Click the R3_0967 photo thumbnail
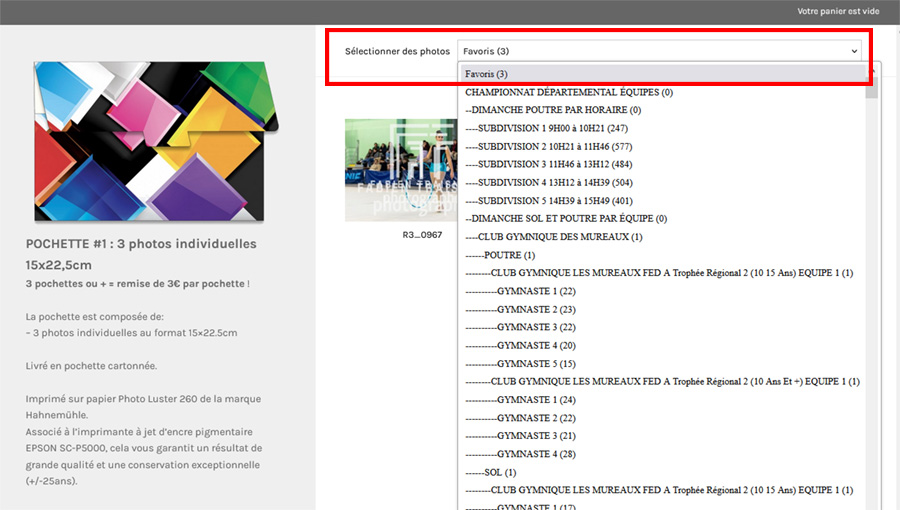 click(400, 170)
